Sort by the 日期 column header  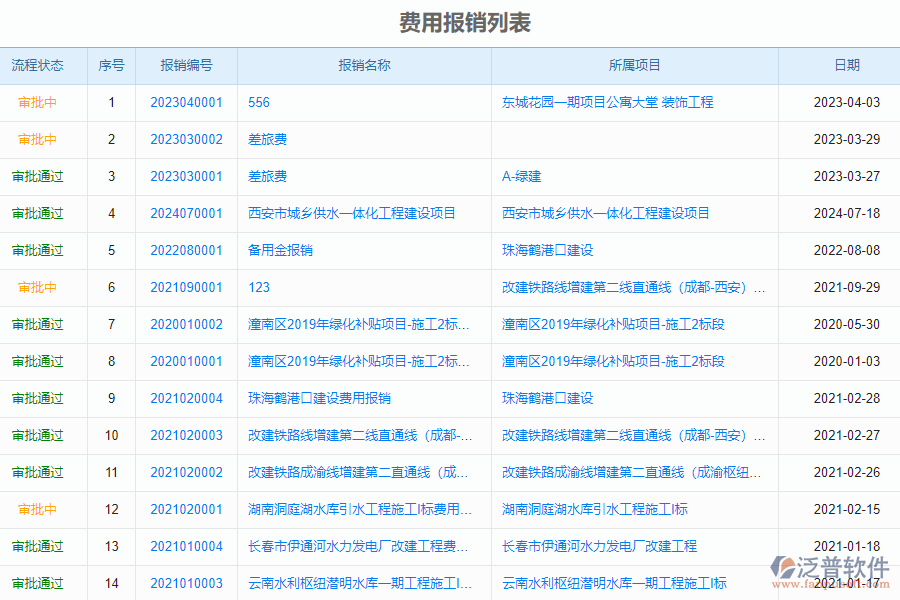pyautogui.click(x=849, y=65)
